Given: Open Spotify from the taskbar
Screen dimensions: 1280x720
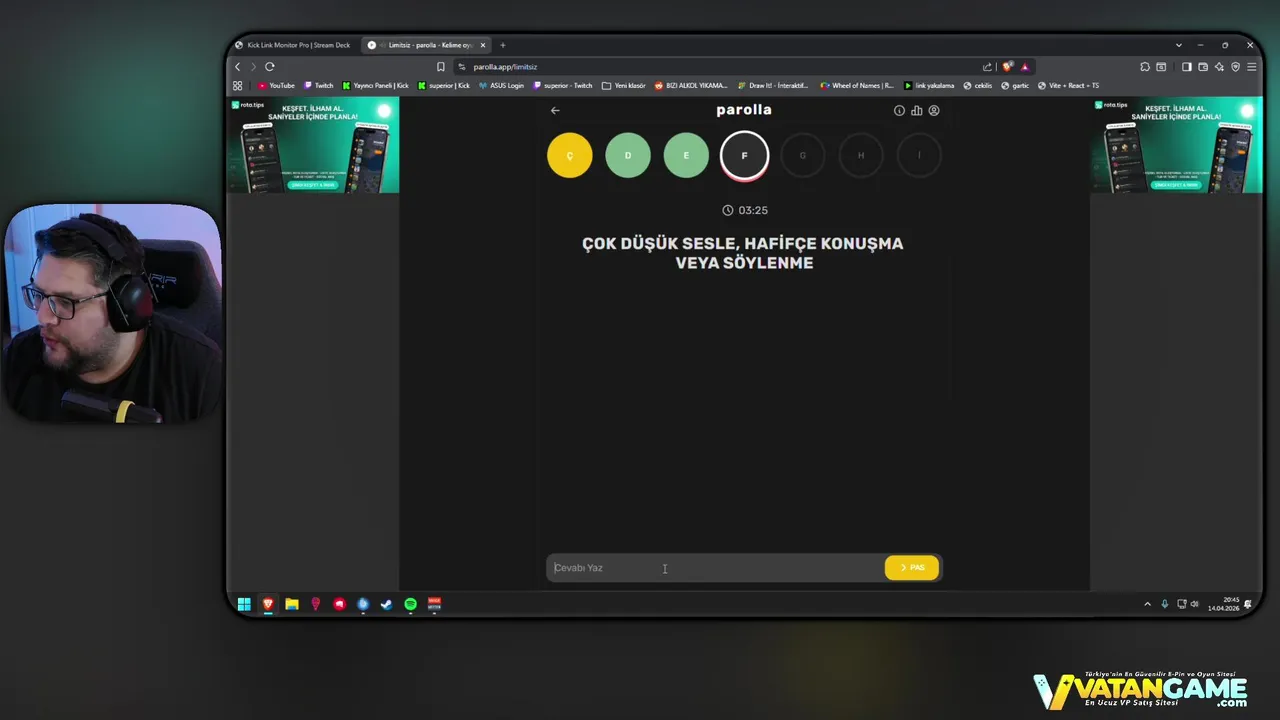Looking at the screenshot, I should (411, 604).
